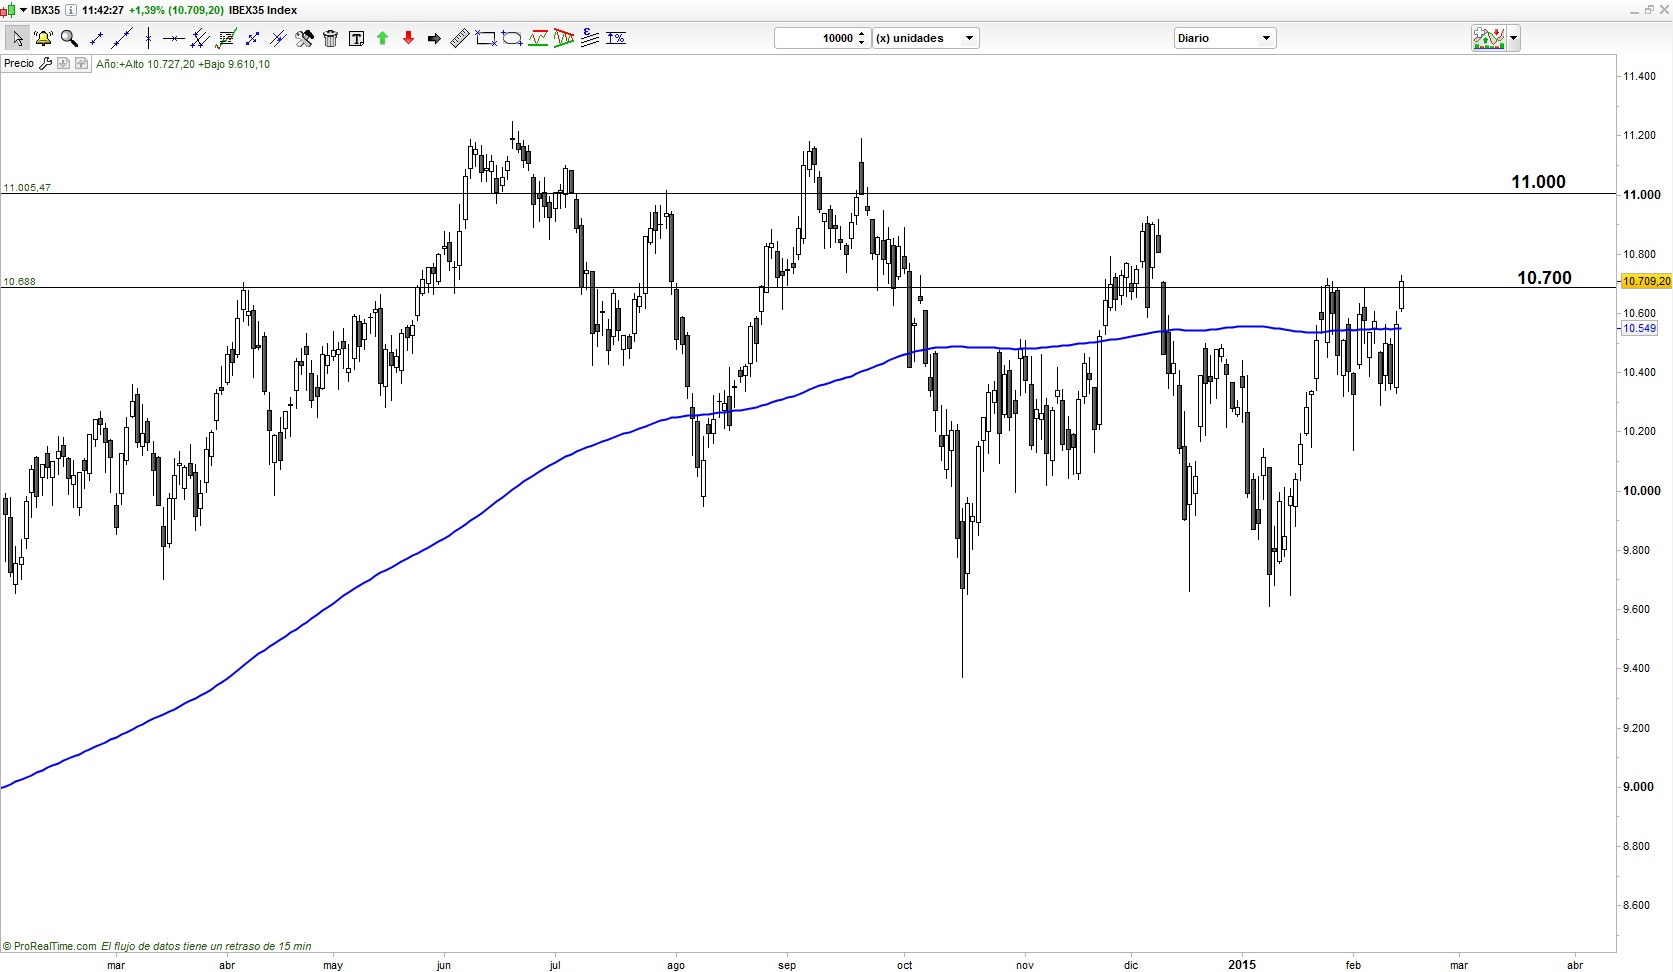Open the alert bell tool
This screenshot has width=1673, height=972.
43,38
